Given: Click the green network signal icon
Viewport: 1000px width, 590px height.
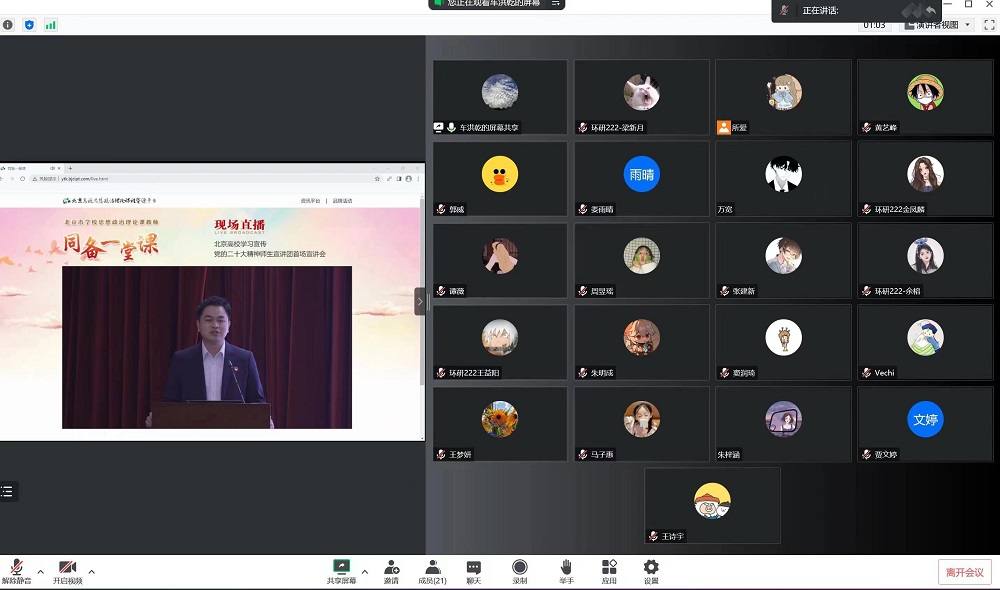Looking at the screenshot, I should tap(50, 24).
